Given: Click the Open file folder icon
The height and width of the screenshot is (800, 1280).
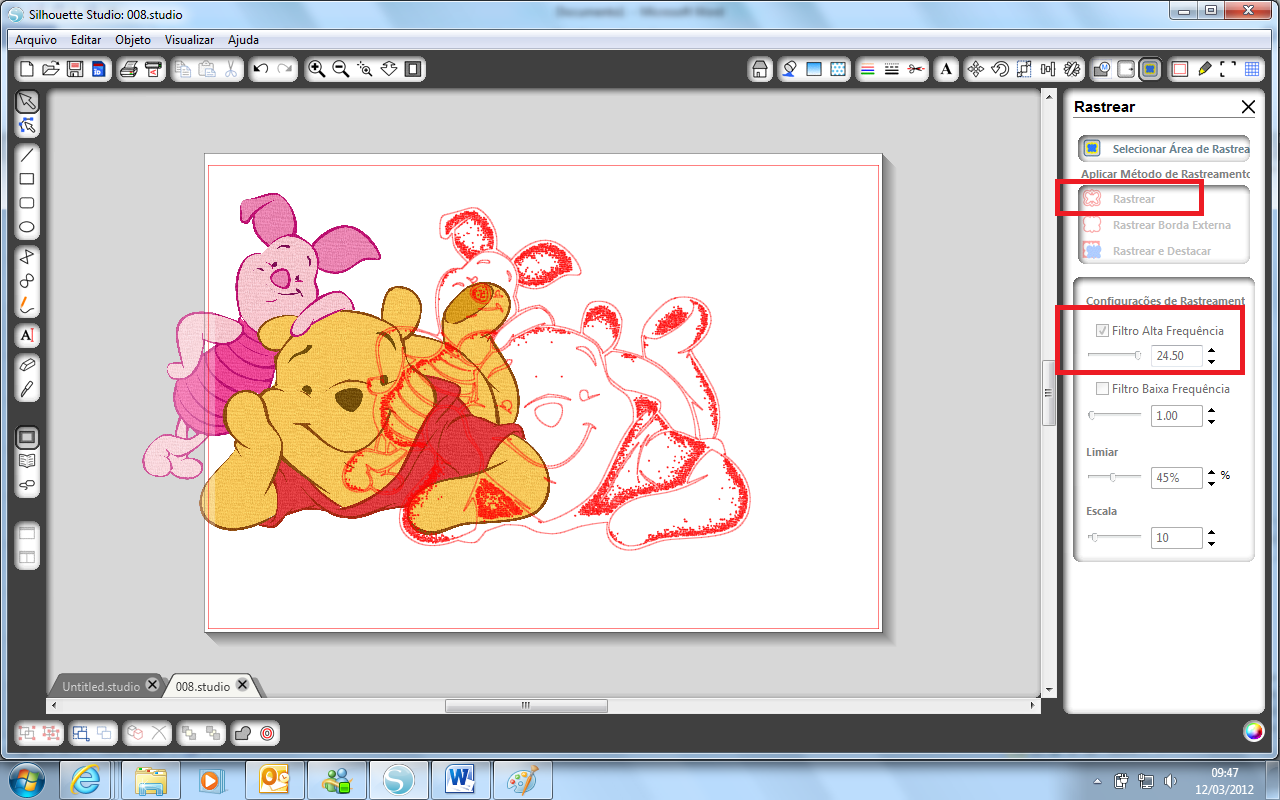Looking at the screenshot, I should tap(51, 69).
